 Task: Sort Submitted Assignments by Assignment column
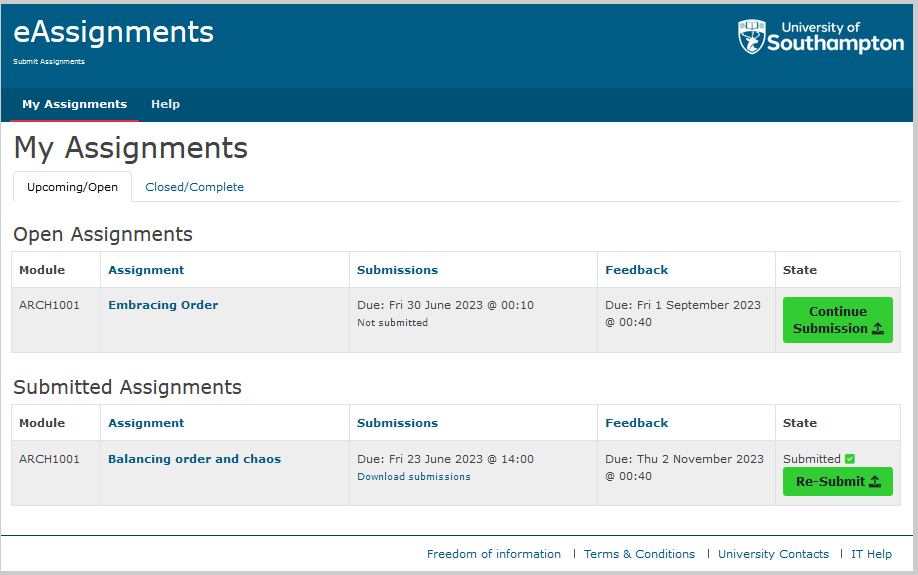(x=146, y=423)
